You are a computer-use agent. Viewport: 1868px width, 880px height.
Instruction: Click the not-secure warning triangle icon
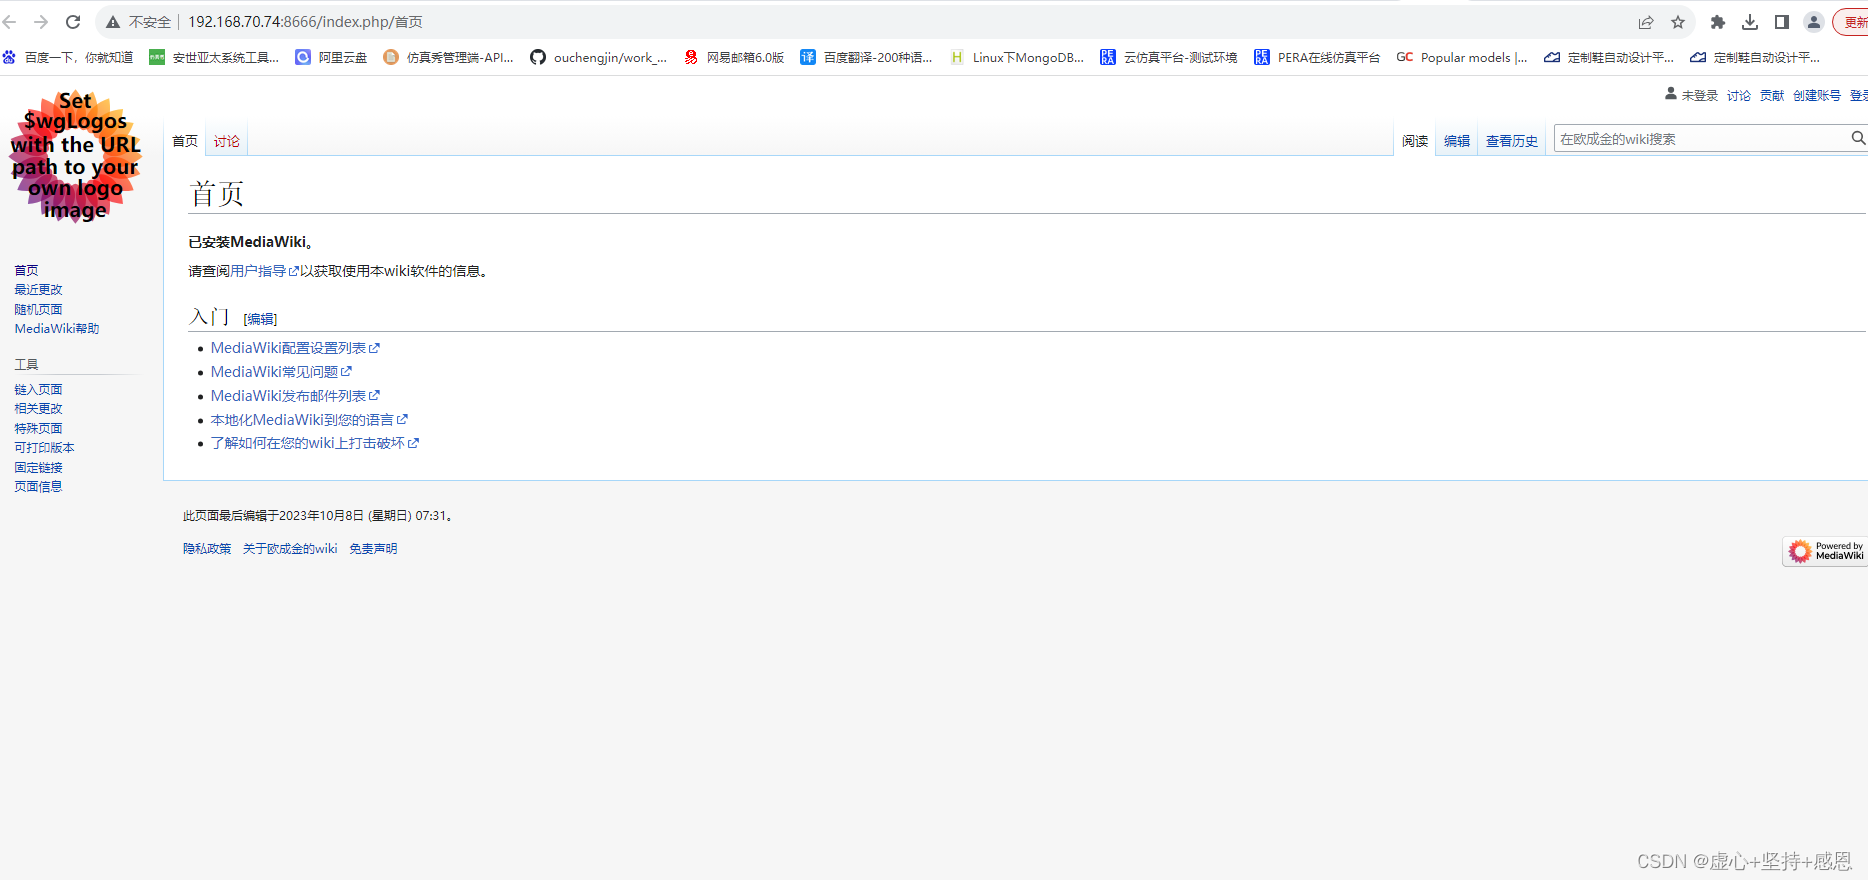113,22
